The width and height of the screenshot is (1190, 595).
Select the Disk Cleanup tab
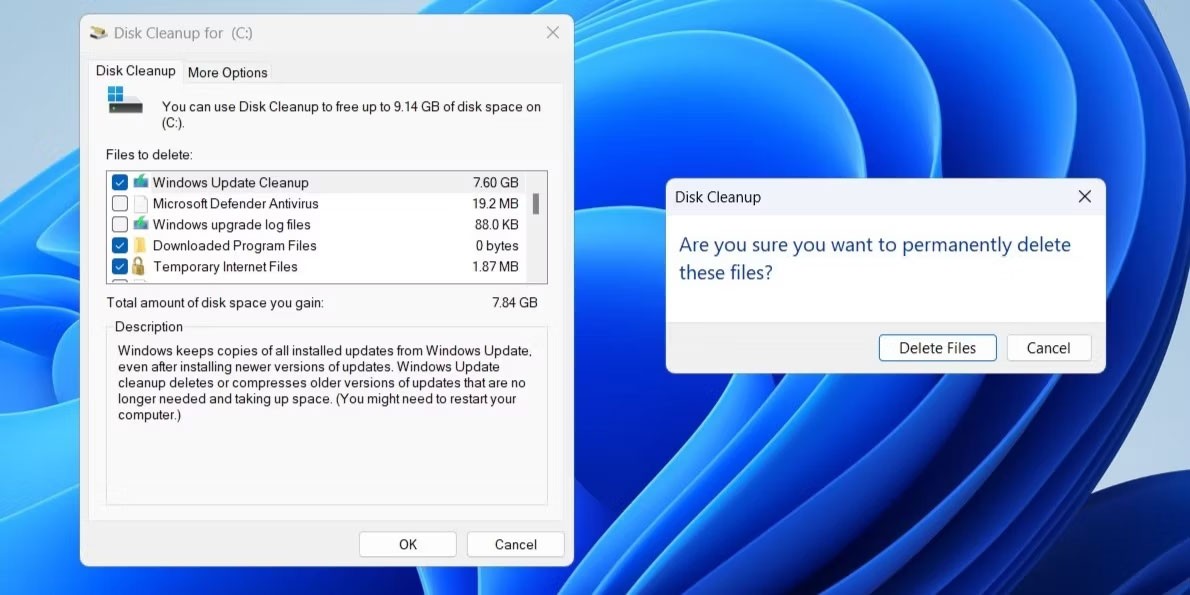[135, 71]
